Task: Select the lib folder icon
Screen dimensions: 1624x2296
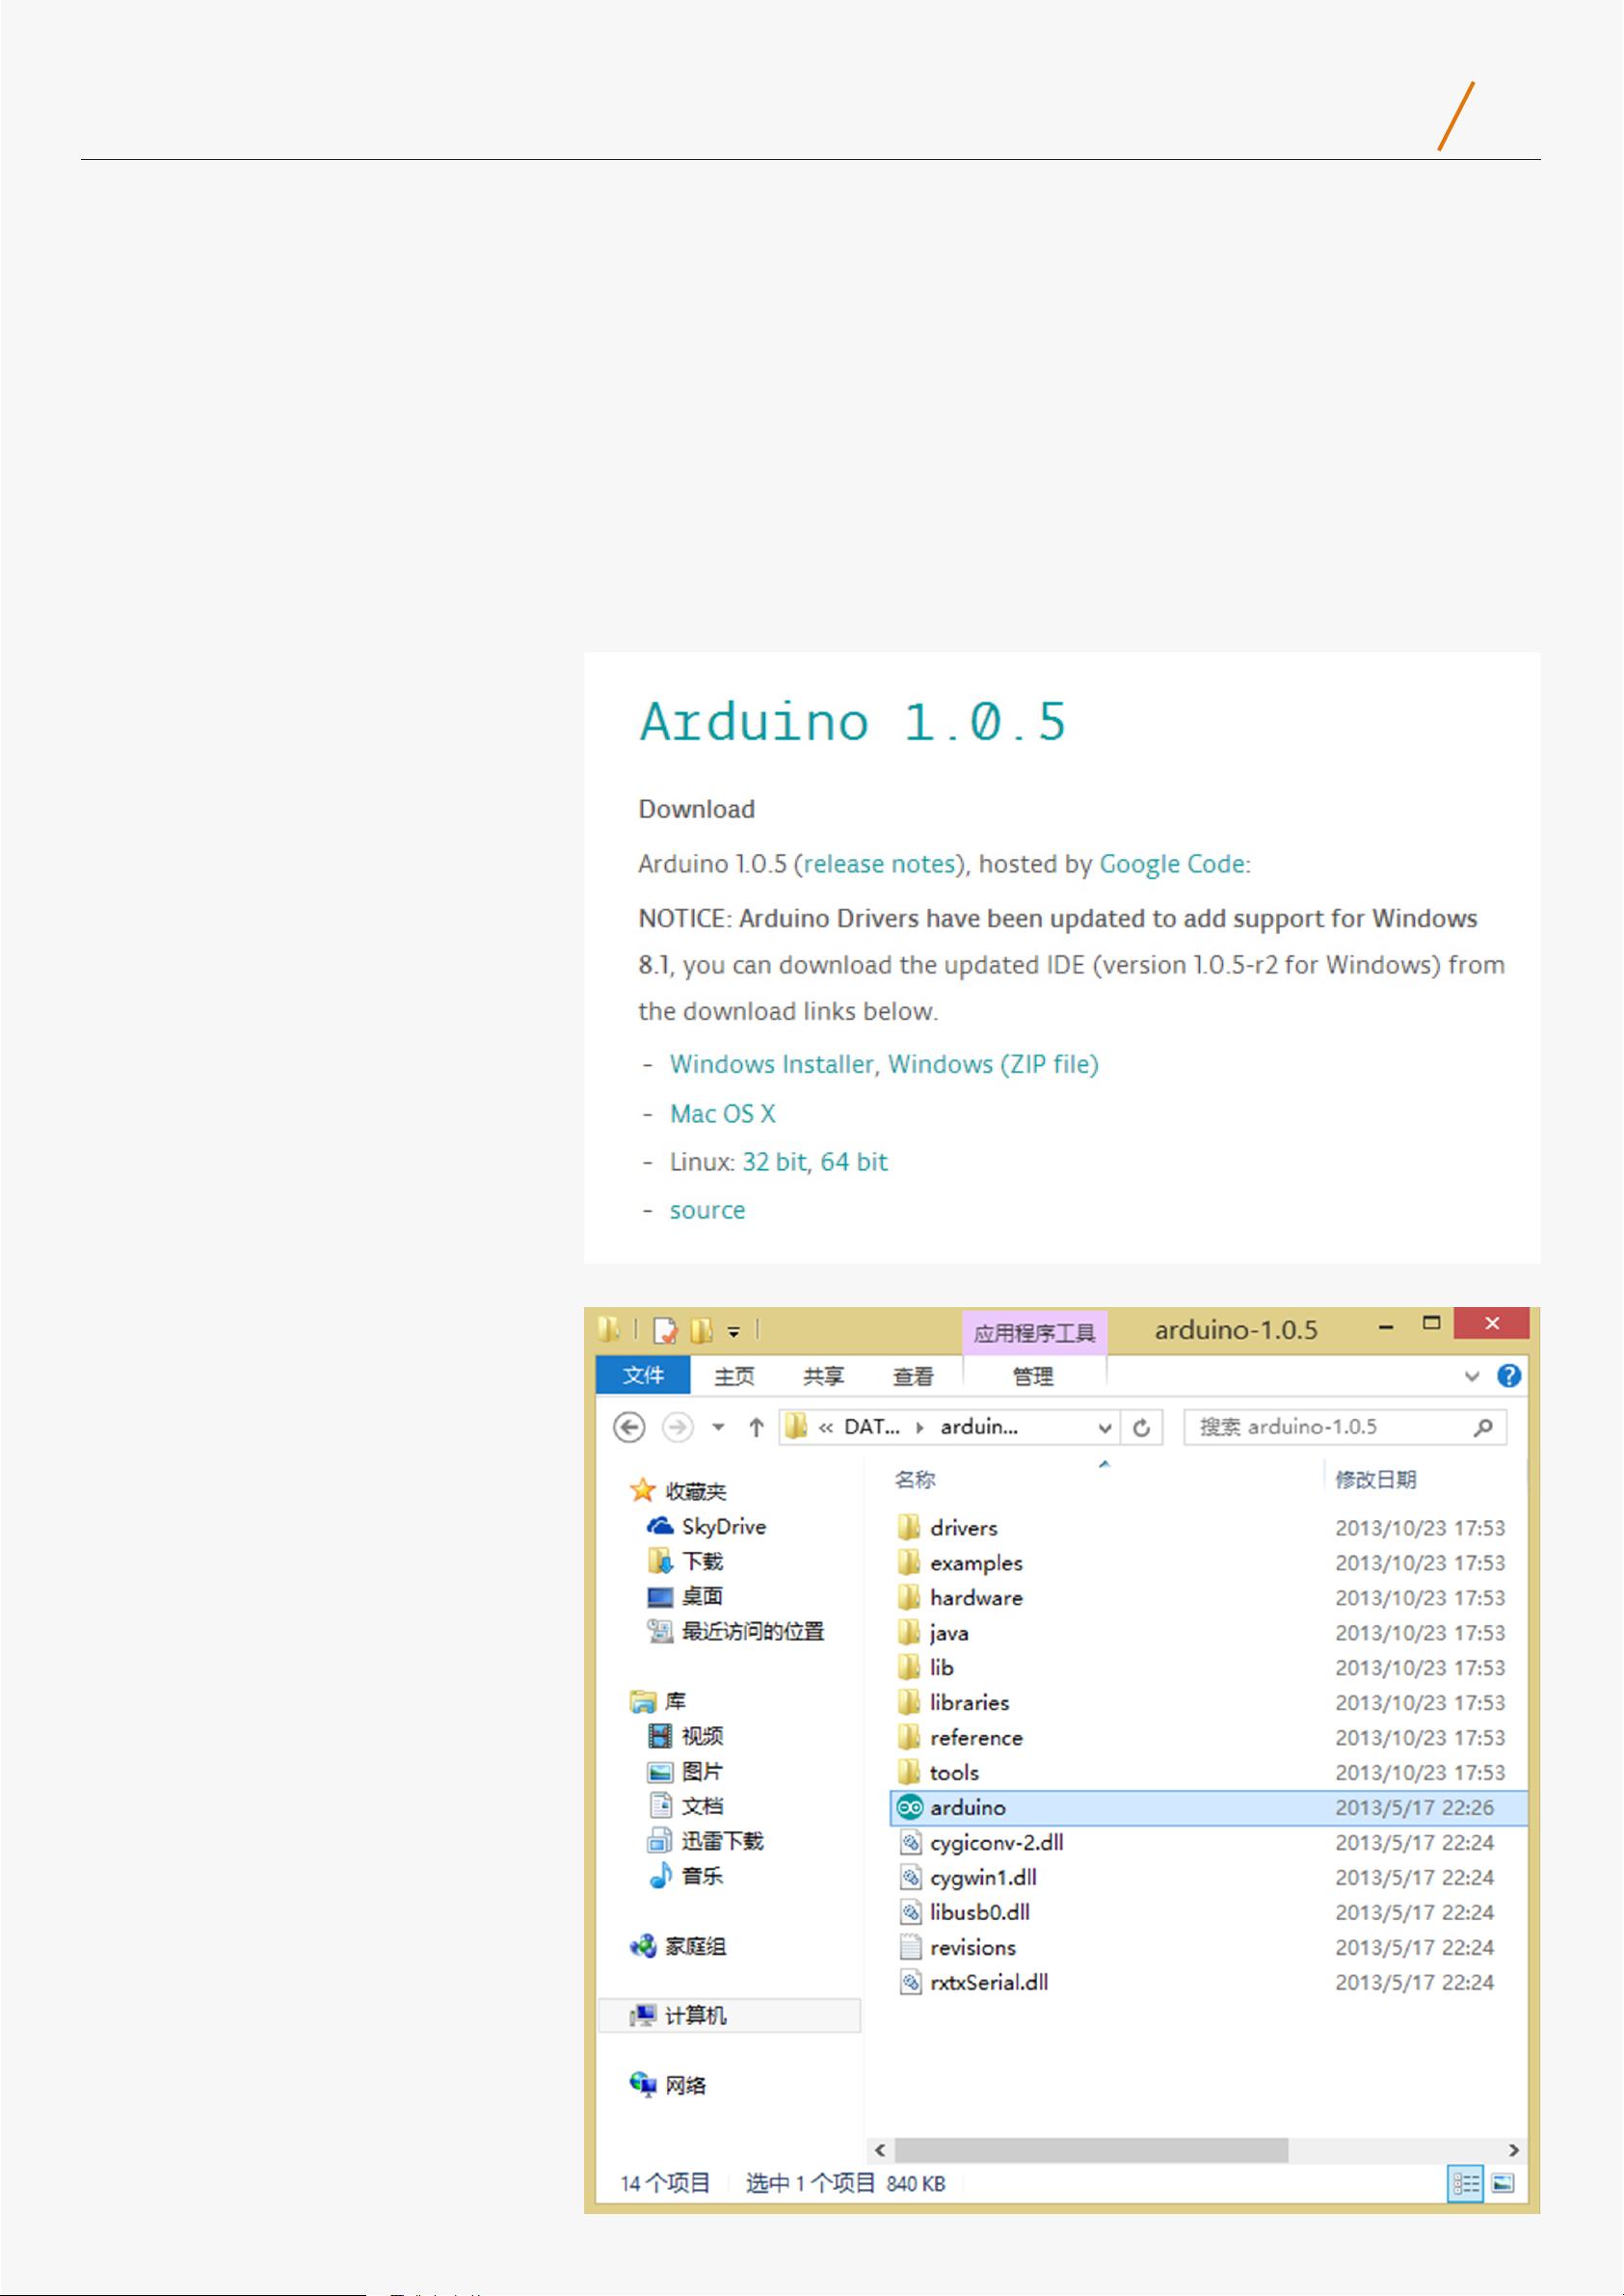Action: coord(909,1667)
